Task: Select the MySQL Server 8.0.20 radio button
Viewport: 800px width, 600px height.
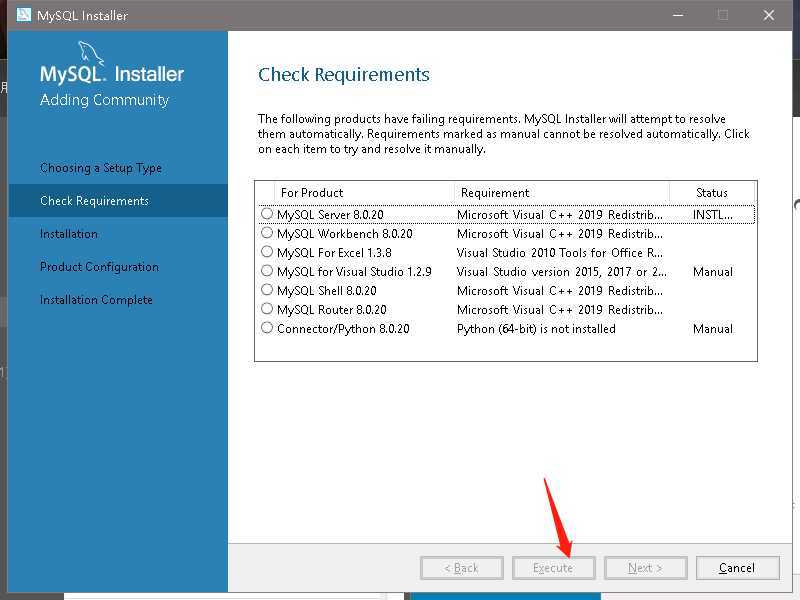Action: coord(267,214)
